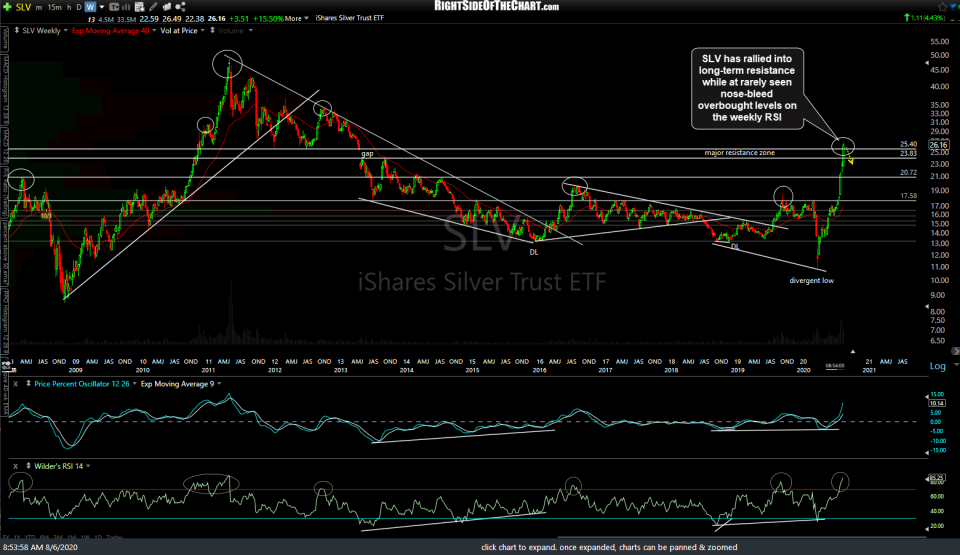The image size is (960, 555).
Task: Select the 'm' minute timeframe
Action: [x=39, y=7]
